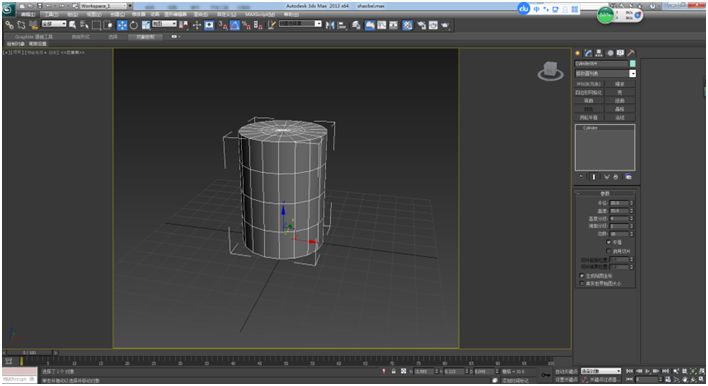This screenshot has height=386, width=708.
Task: Activate the Select and Link tool
Action: [9, 25]
